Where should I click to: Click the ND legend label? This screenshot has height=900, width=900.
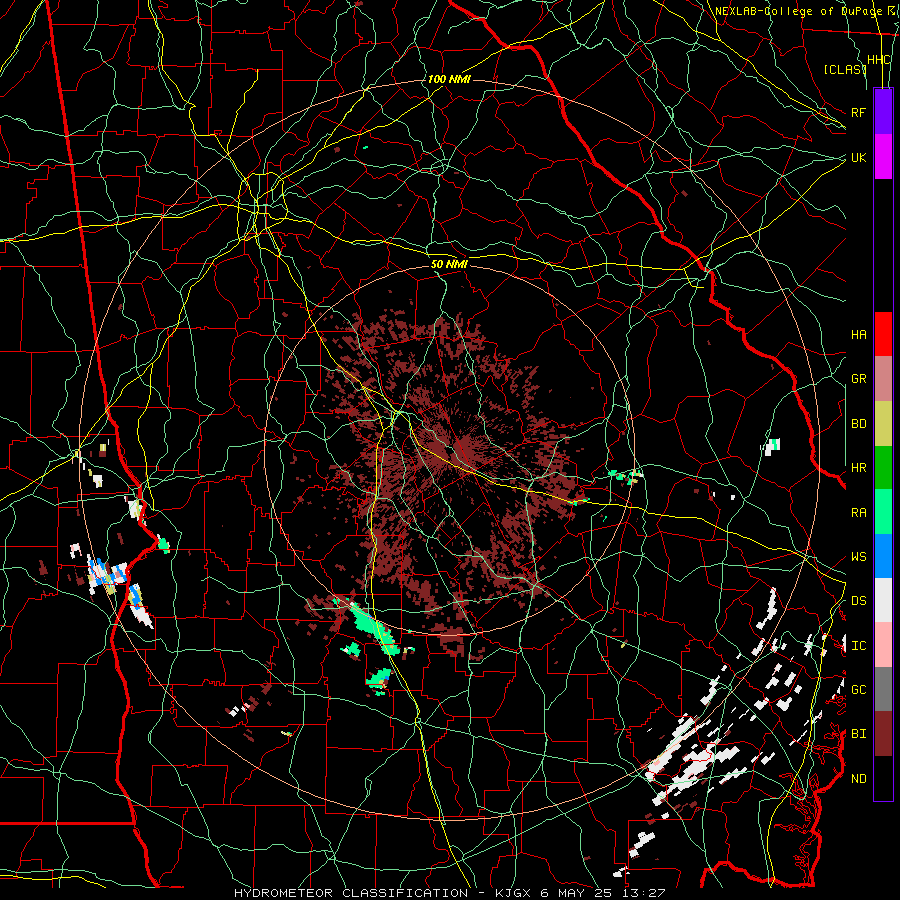click(858, 779)
